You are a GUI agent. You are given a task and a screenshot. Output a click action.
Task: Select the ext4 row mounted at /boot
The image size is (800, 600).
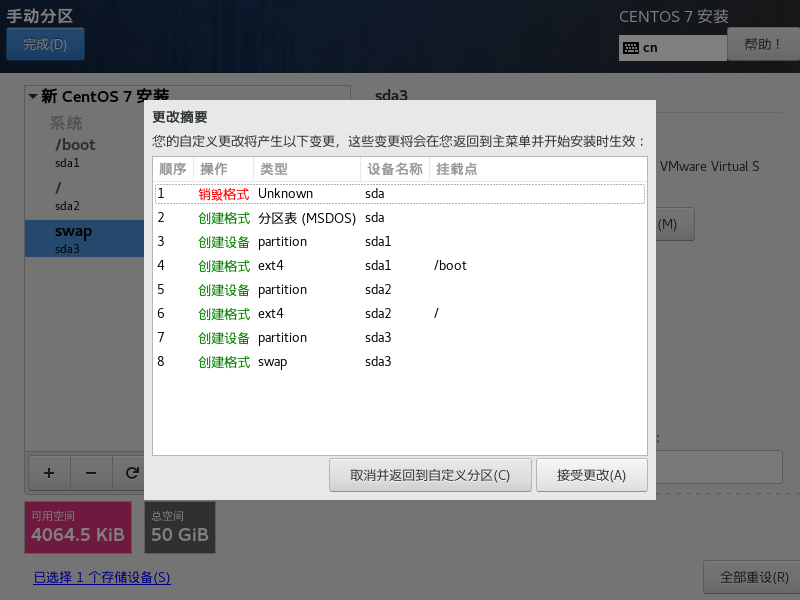point(300,265)
